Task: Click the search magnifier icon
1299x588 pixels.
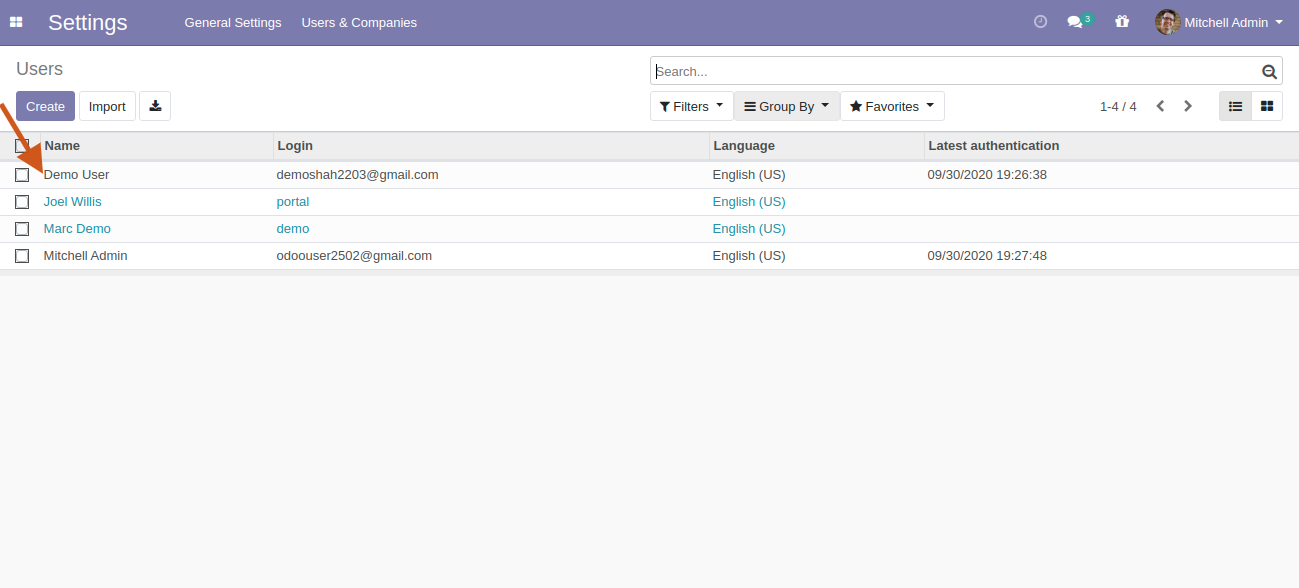Action: pos(1269,71)
